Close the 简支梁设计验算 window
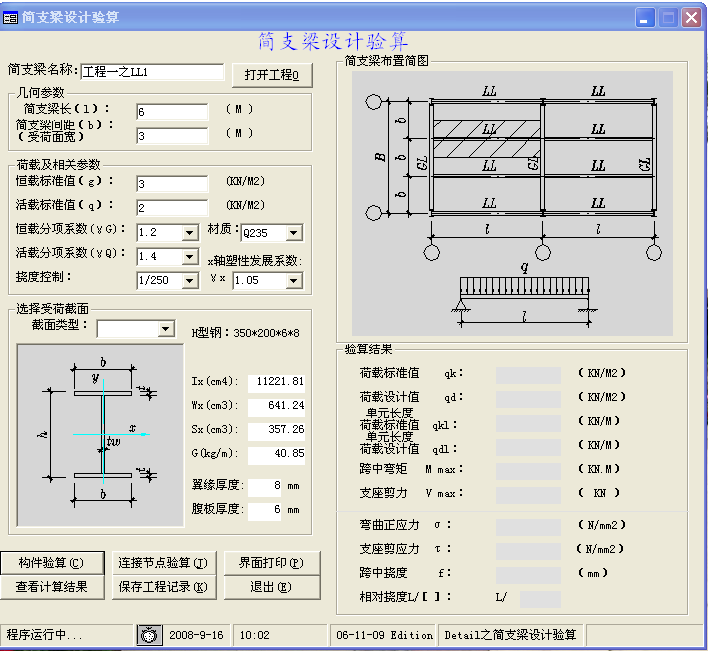708x651 pixels. pyautogui.click(x=692, y=18)
